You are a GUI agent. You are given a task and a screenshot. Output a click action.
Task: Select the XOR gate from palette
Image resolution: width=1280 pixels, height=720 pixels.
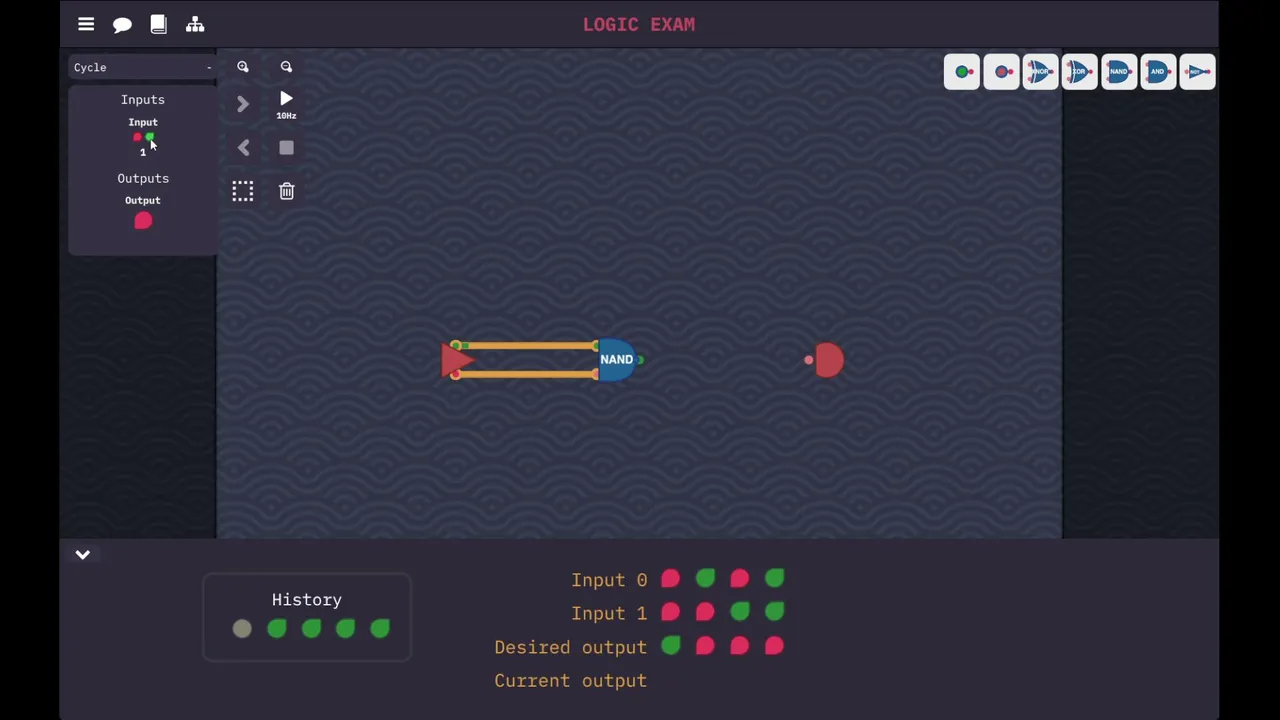click(x=1079, y=71)
